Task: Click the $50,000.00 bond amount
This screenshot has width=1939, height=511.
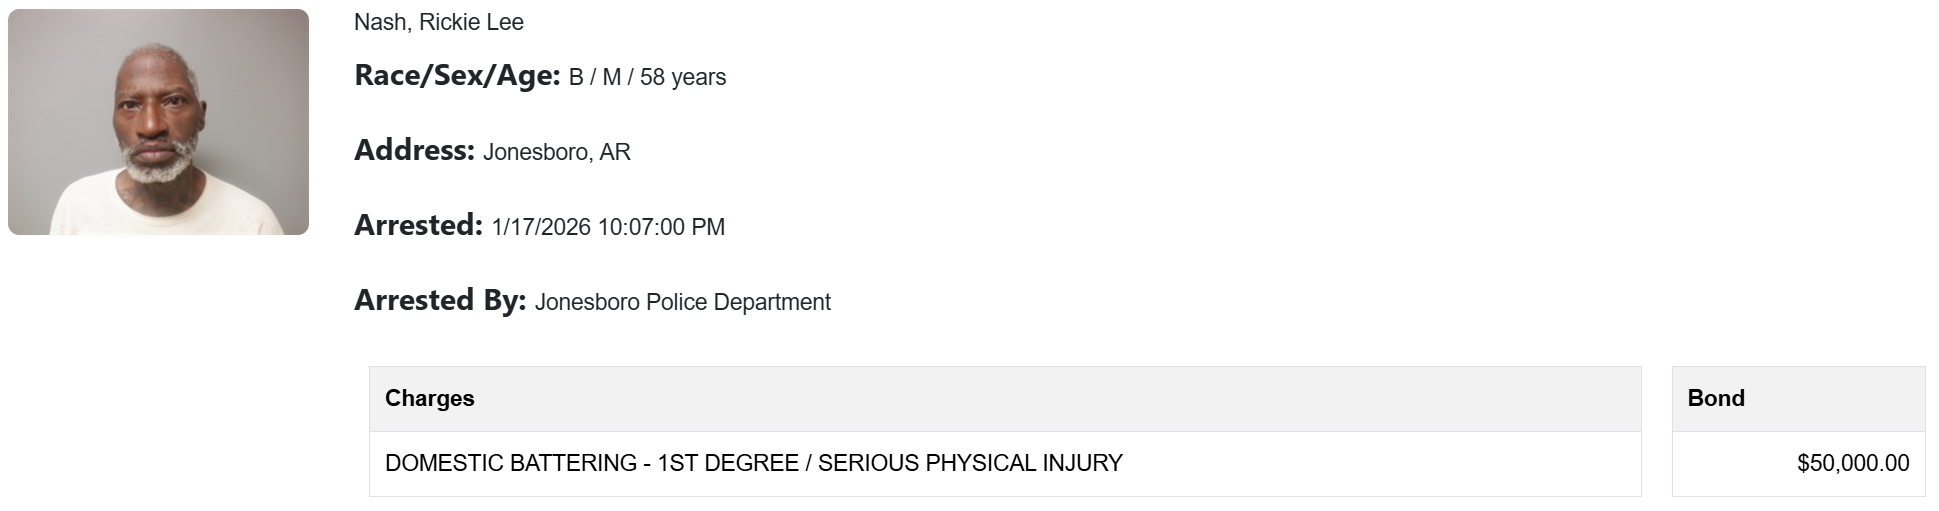Action: pyautogui.click(x=1853, y=463)
